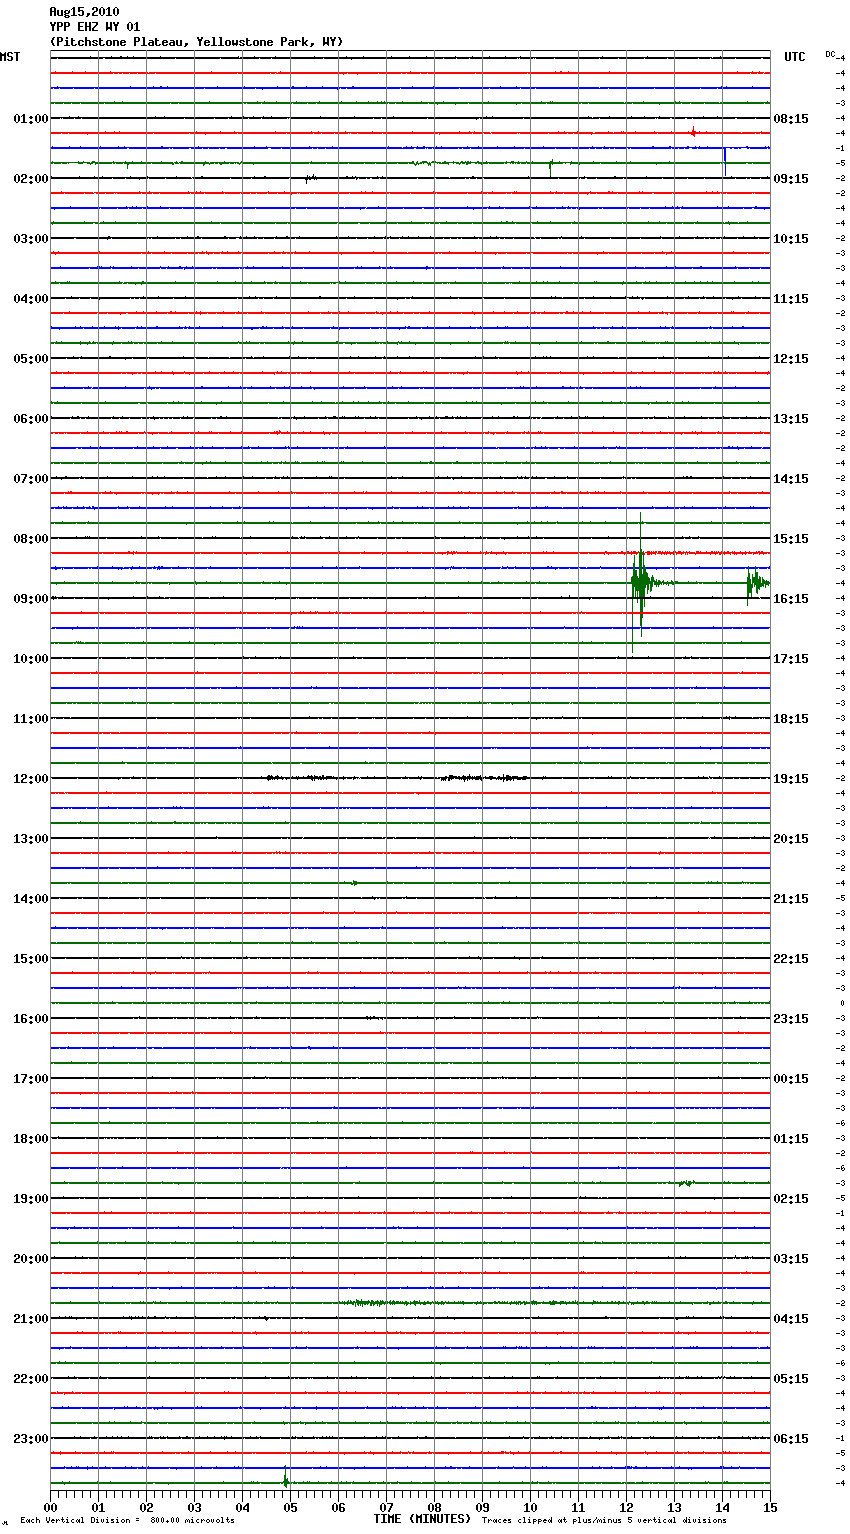
Task: Select the 19:00 MST row label
Action: click(x=31, y=1199)
